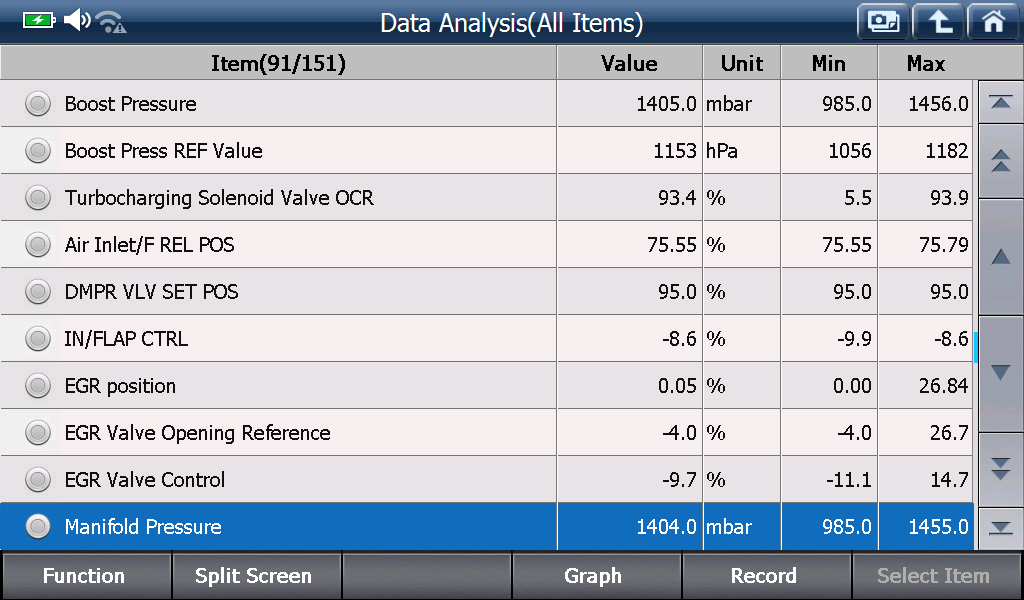Select the Boost Pressure radio button
This screenshot has width=1024, height=600.
tap(38, 104)
